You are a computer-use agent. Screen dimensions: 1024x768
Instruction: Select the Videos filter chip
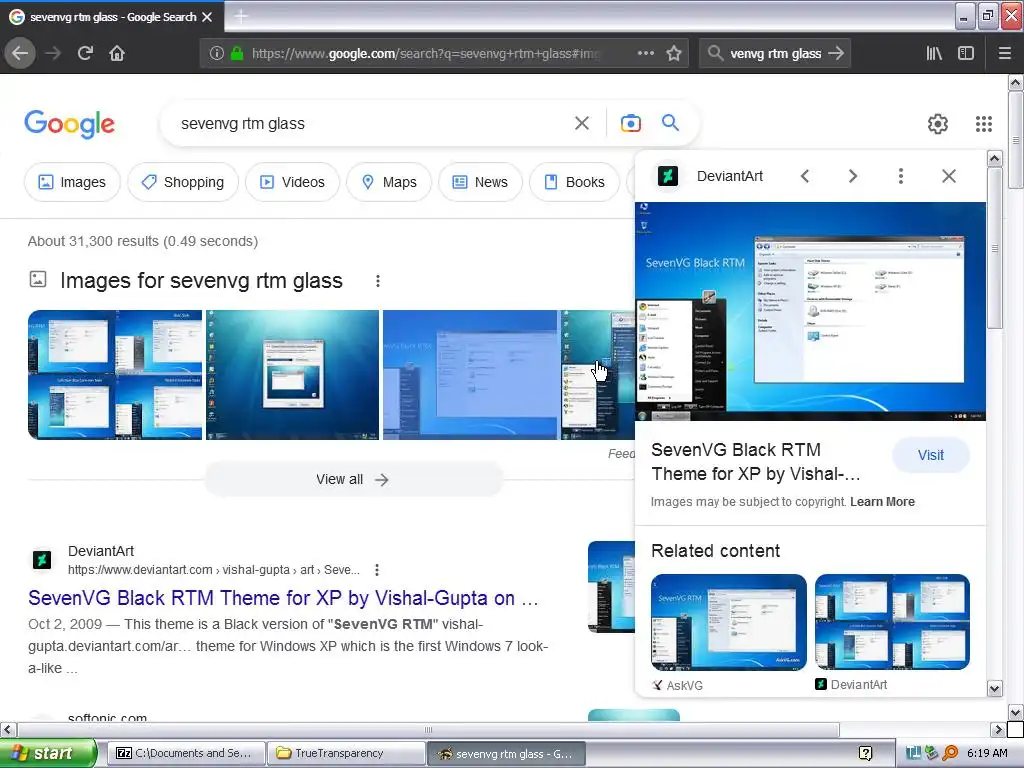(x=293, y=182)
